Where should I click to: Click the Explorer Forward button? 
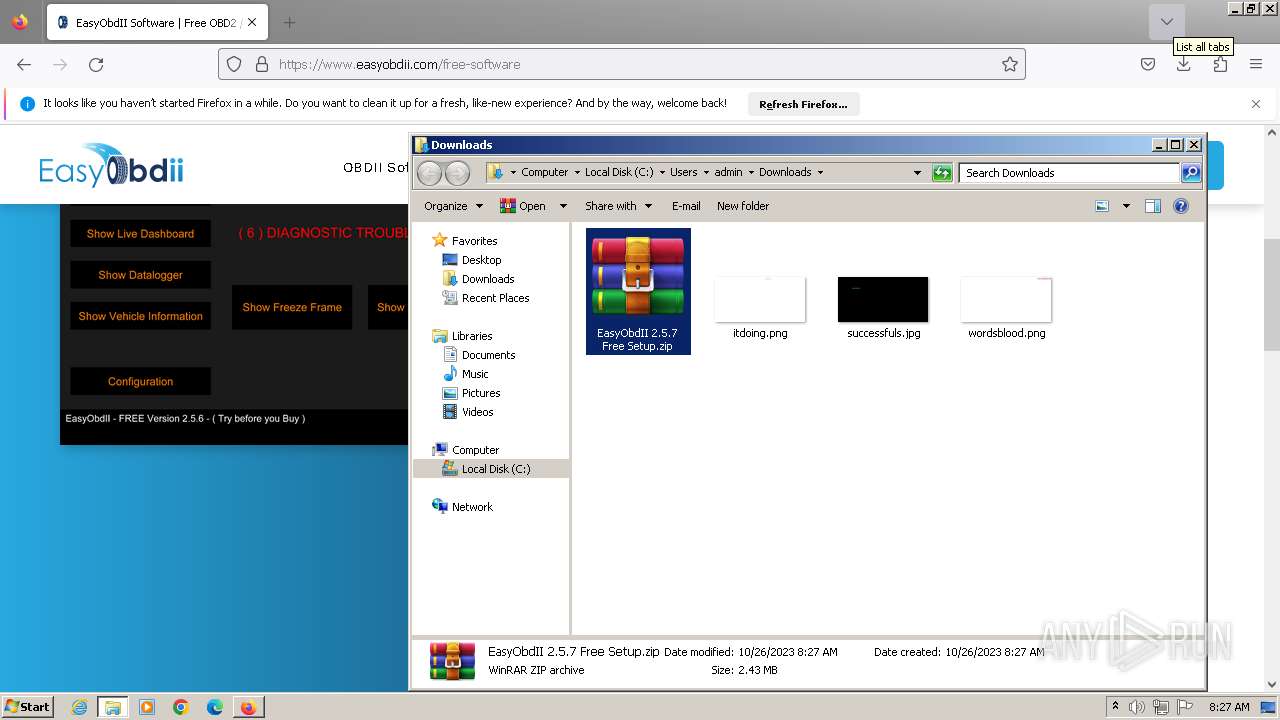[457, 173]
